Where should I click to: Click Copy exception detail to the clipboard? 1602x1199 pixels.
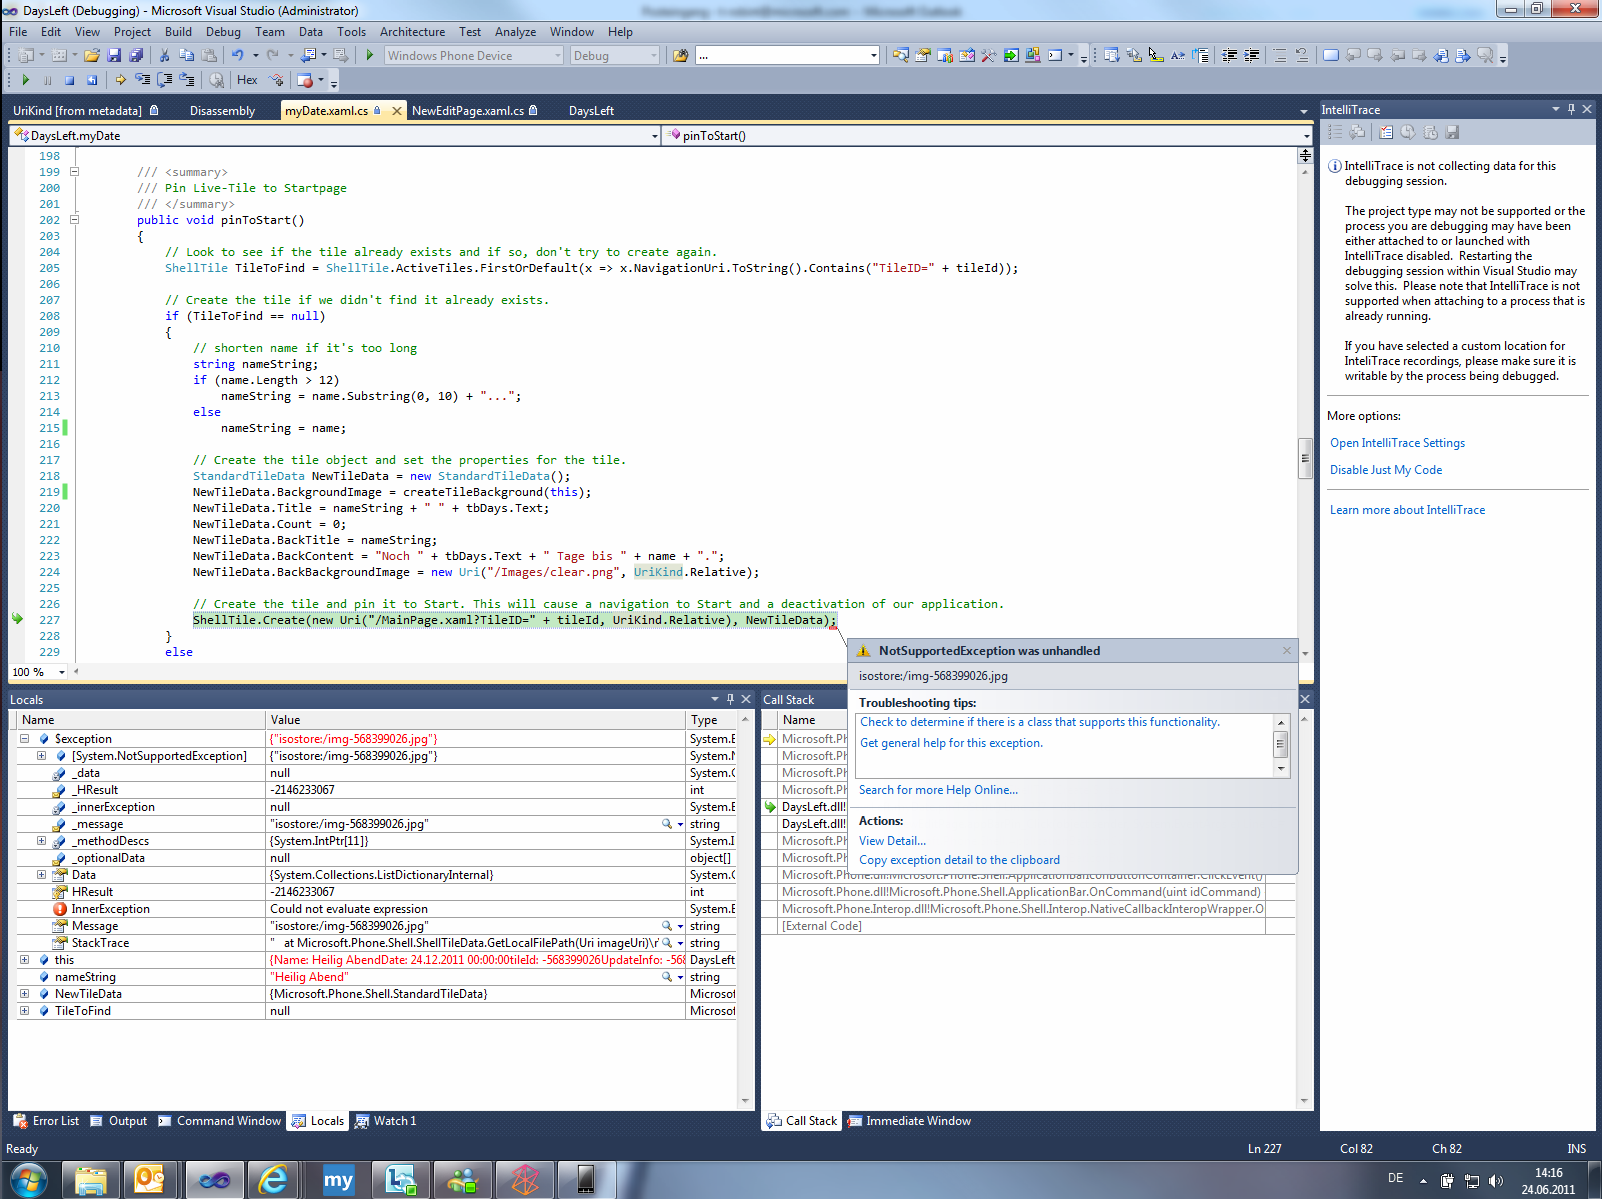pyautogui.click(x=959, y=860)
